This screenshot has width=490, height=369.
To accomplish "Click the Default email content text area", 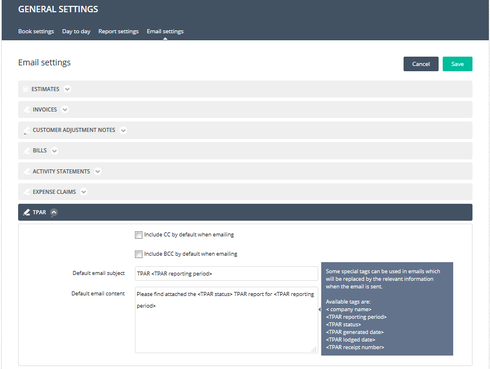I will pos(226,320).
